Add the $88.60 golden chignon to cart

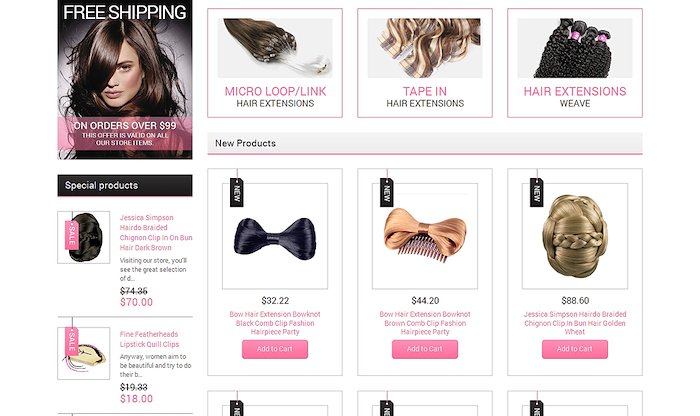(x=575, y=349)
